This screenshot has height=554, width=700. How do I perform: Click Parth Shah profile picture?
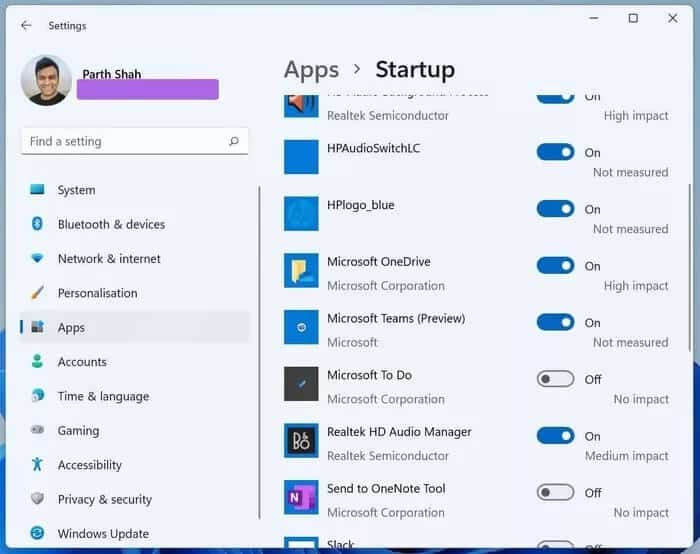point(46,80)
